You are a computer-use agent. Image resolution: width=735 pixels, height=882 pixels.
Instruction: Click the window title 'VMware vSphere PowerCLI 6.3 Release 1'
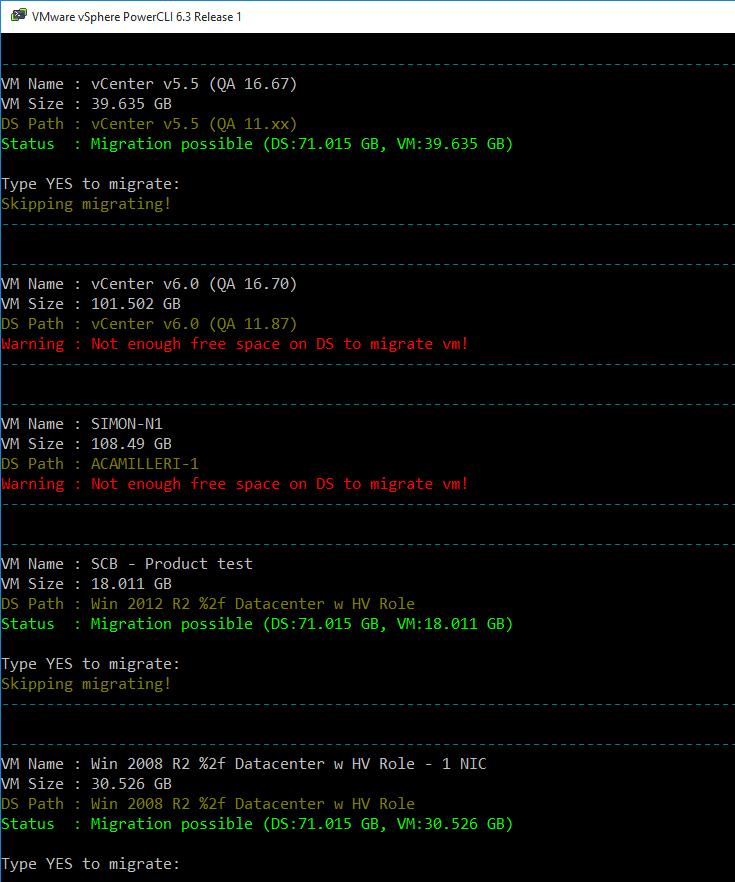(137, 17)
